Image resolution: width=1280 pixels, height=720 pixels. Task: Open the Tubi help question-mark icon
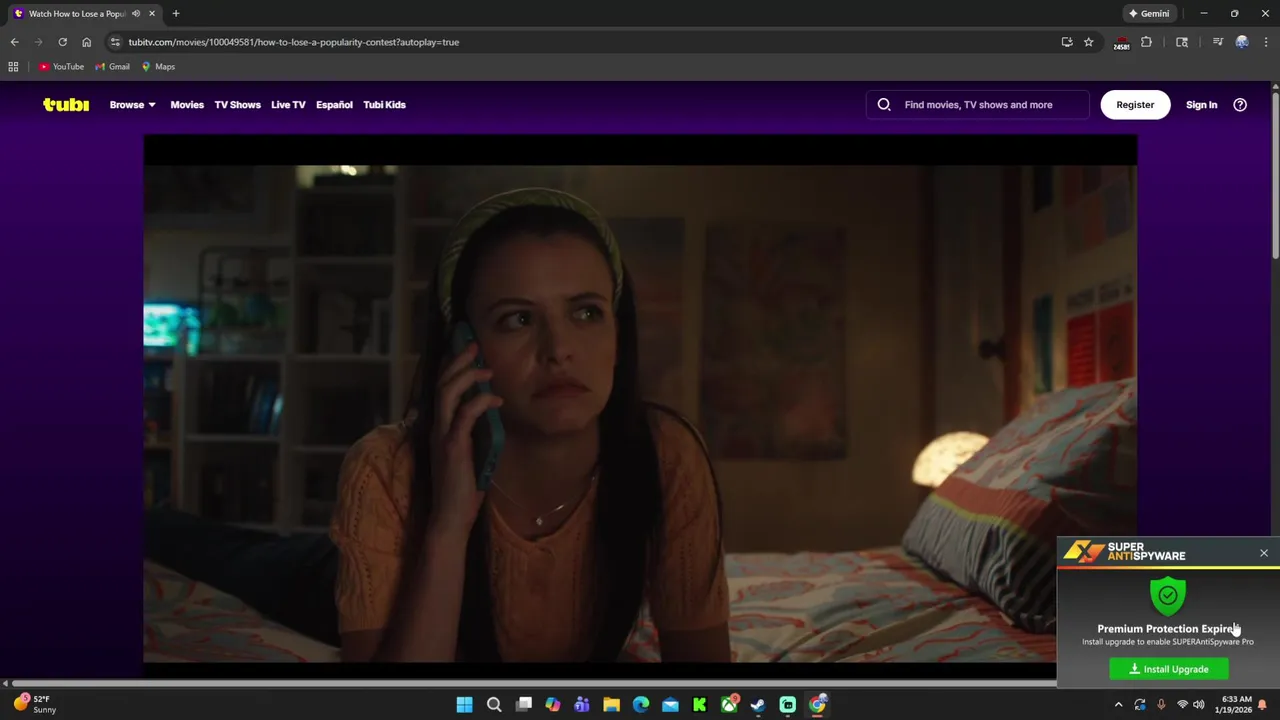(1240, 105)
